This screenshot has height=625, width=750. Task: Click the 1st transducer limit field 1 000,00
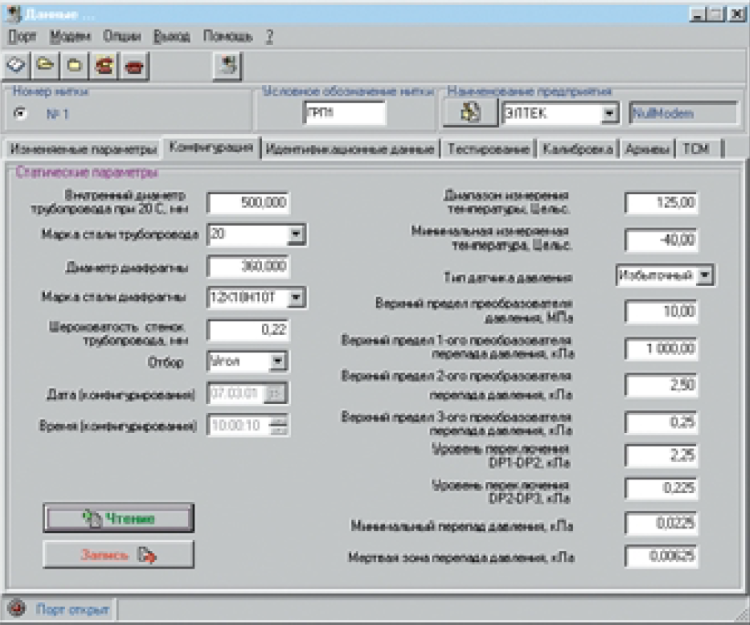pyautogui.click(x=661, y=349)
